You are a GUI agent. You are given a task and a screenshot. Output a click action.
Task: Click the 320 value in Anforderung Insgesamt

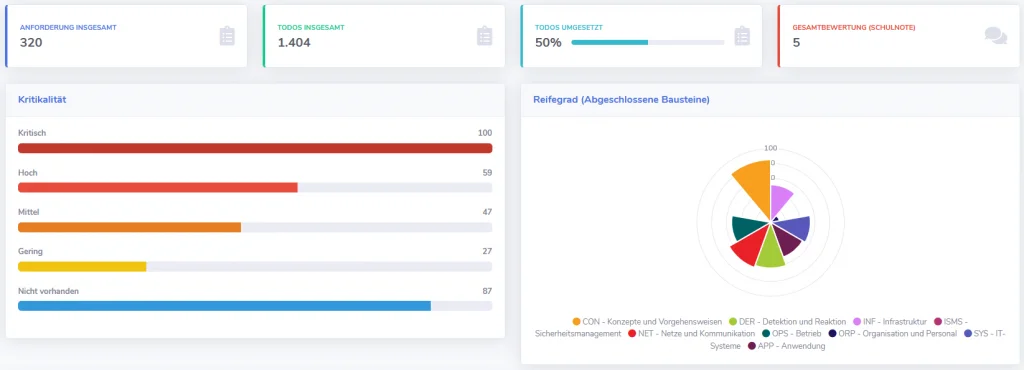(31, 43)
